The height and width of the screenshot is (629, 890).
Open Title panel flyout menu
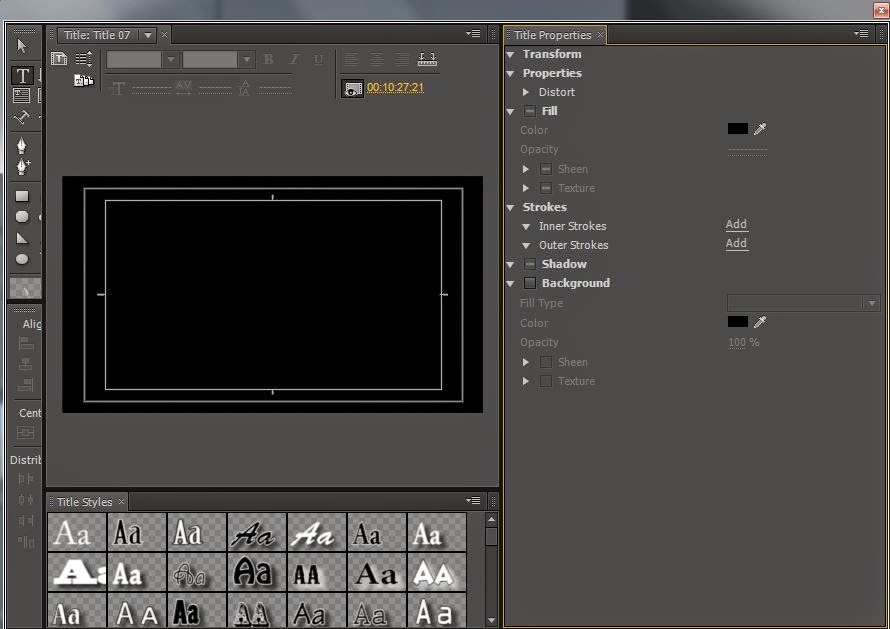click(x=473, y=34)
